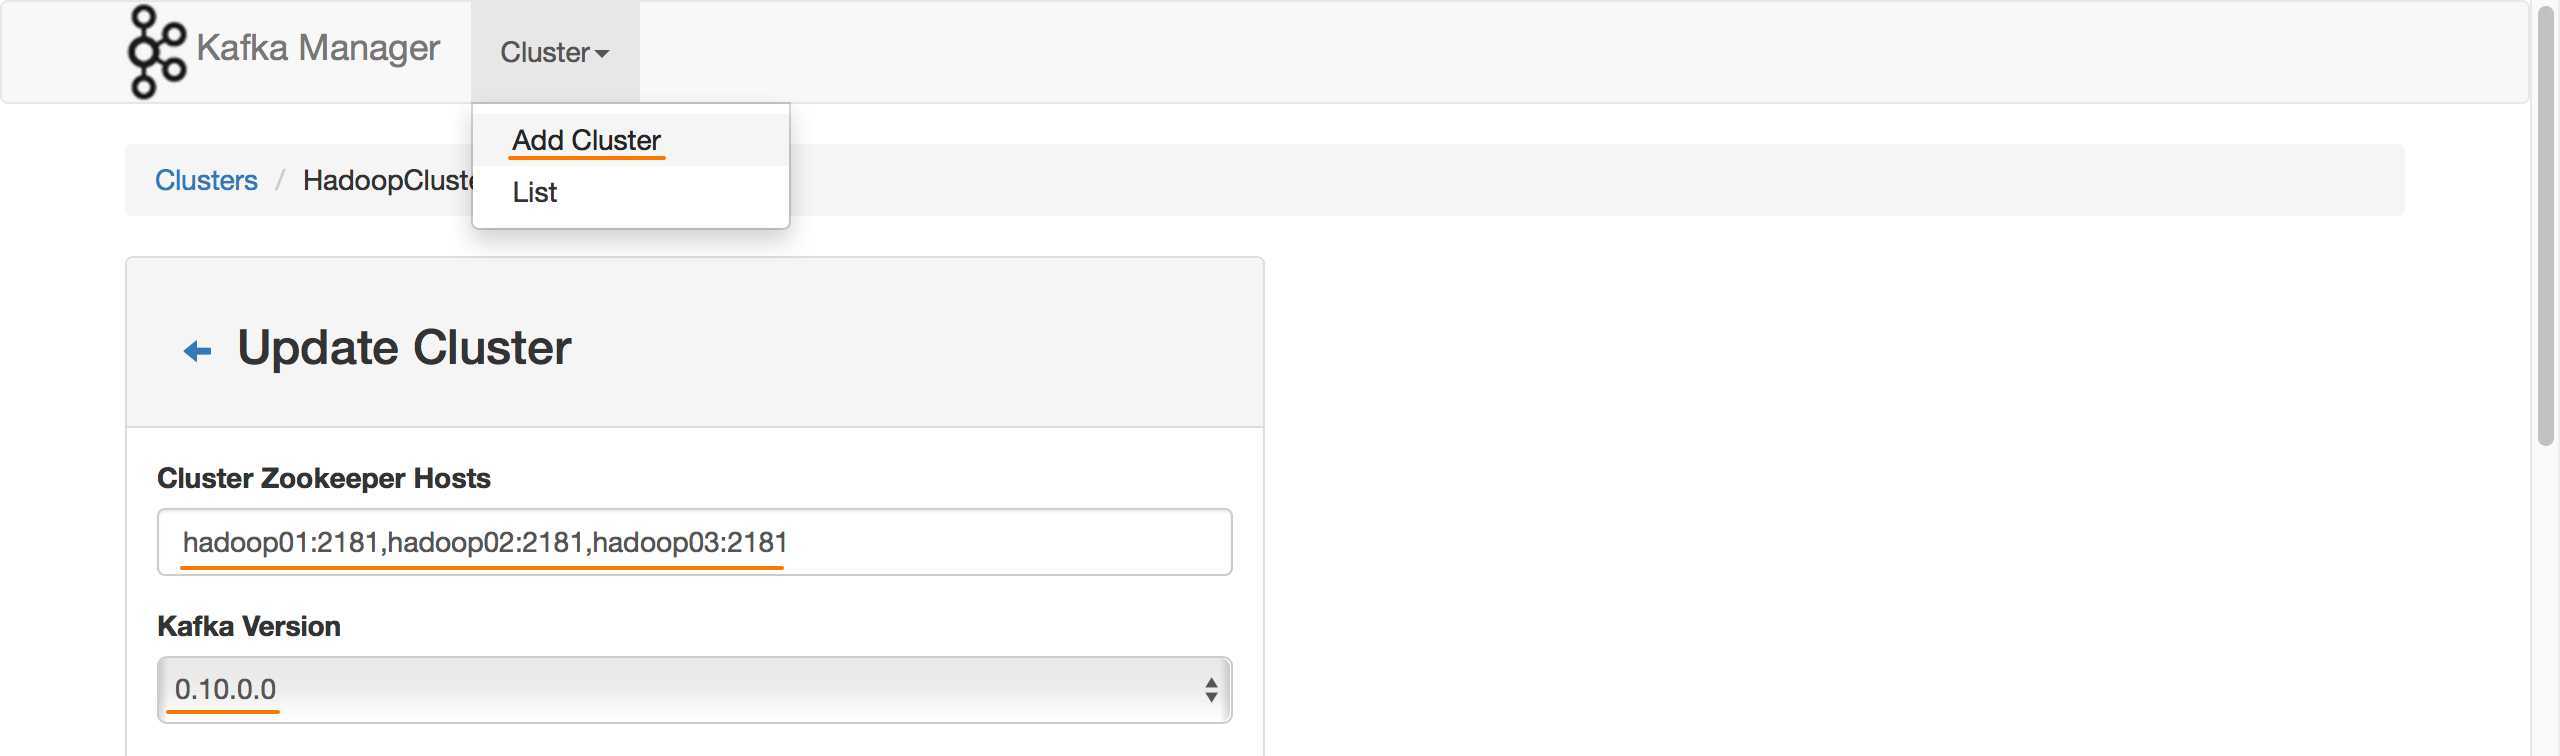This screenshot has height=756, width=2560.
Task: Go back using the blue arrow icon
Action: click(x=198, y=350)
